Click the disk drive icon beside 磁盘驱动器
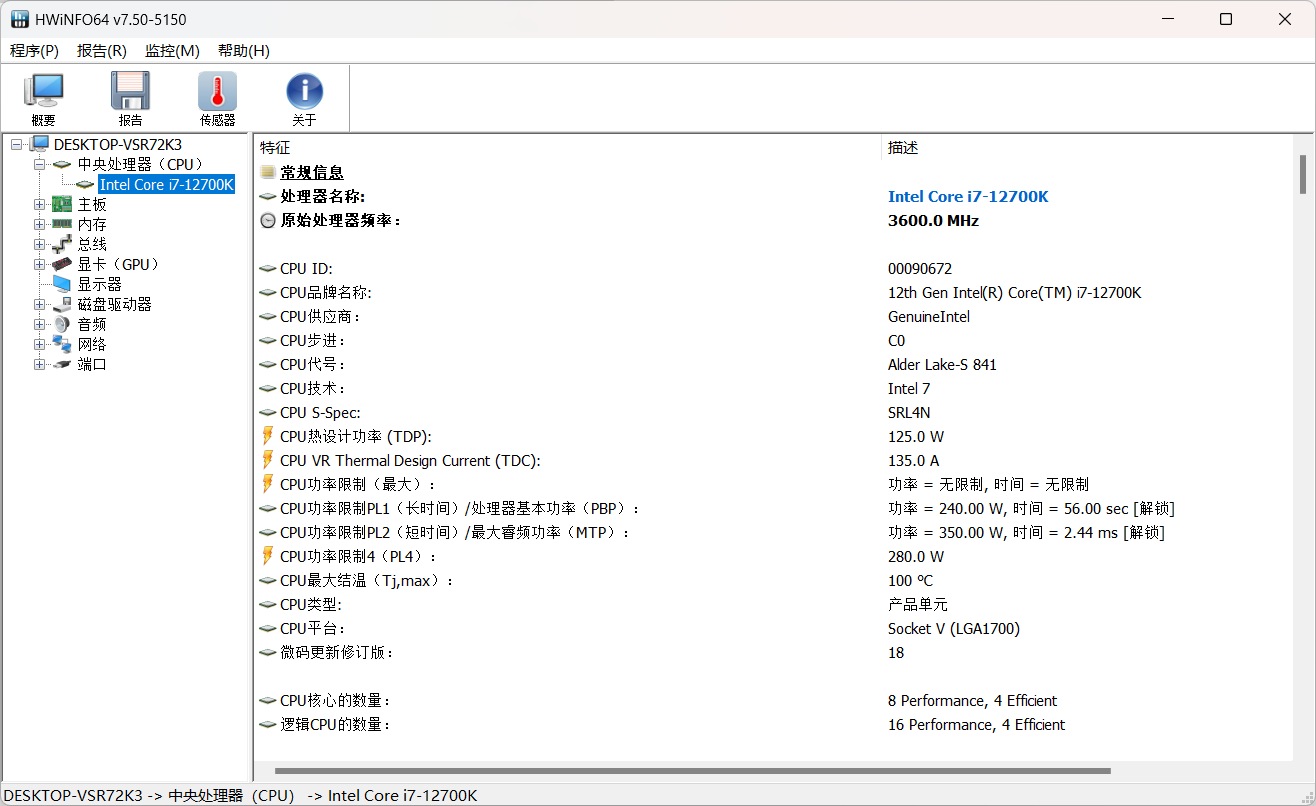1316x806 pixels. click(62, 304)
